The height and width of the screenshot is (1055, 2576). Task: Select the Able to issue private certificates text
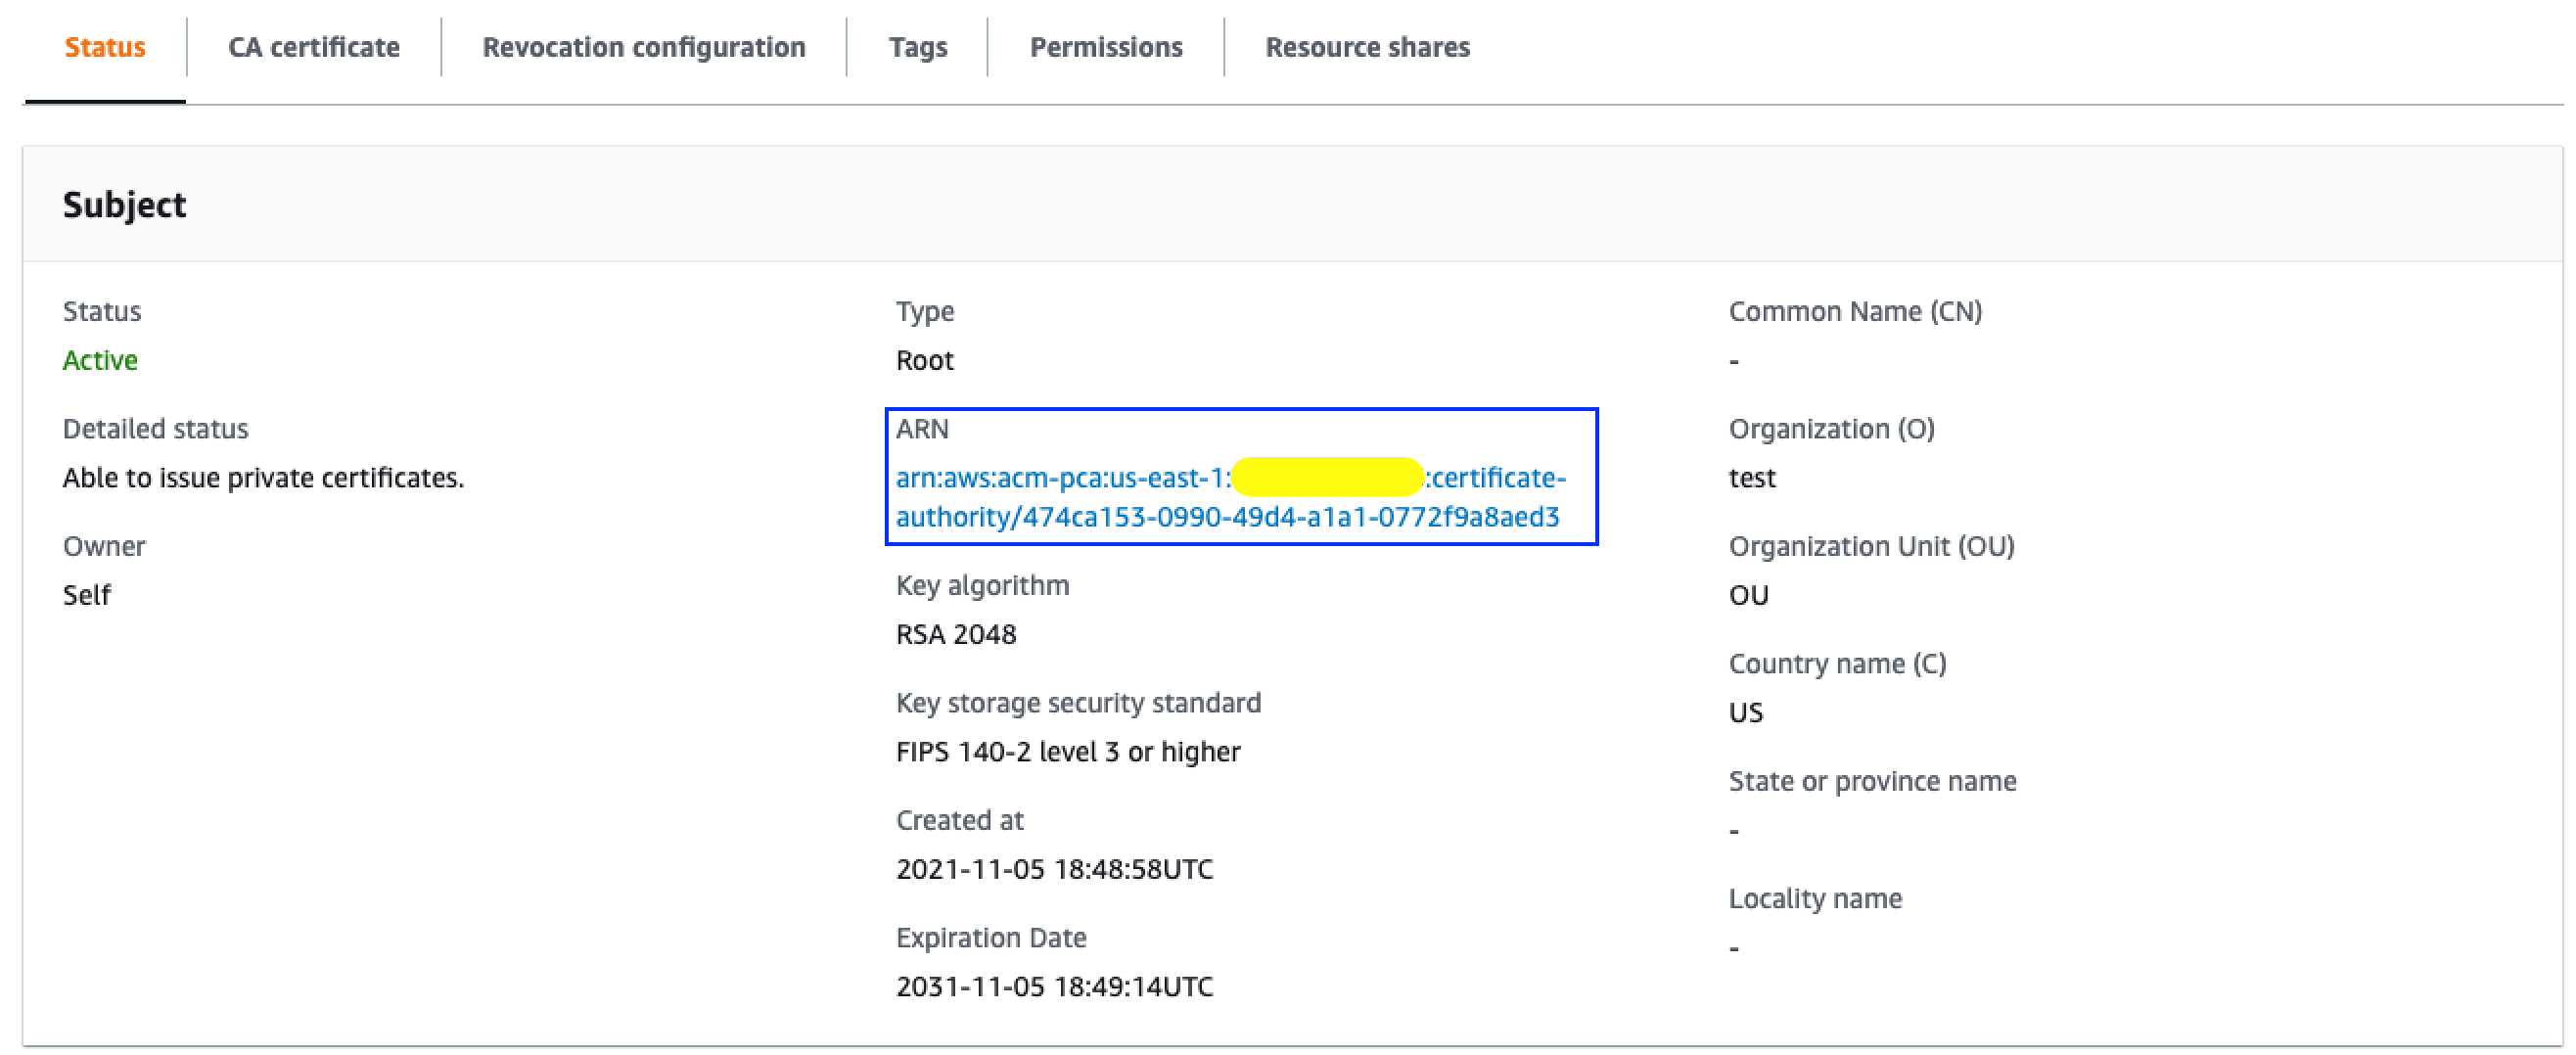pos(263,478)
